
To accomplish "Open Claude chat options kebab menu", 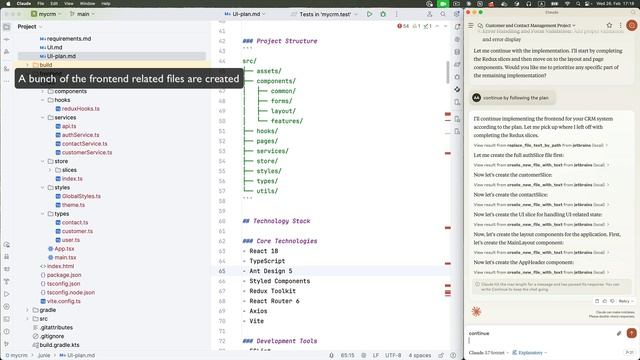I will point(620,25).
